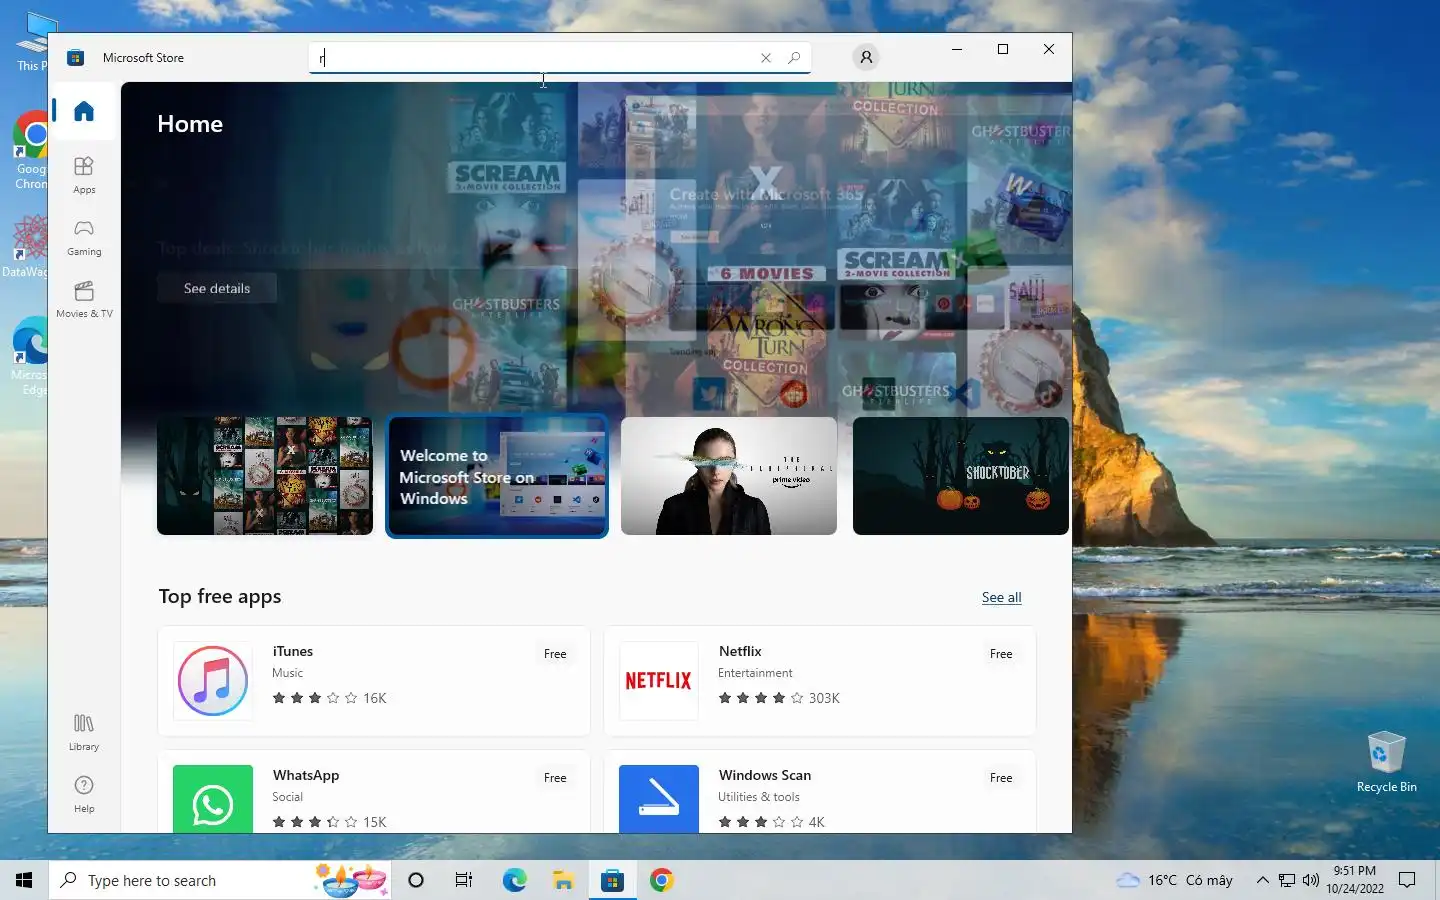This screenshot has width=1440, height=900.
Task: Open the network icon in system tray
Action: (1287, 880)
